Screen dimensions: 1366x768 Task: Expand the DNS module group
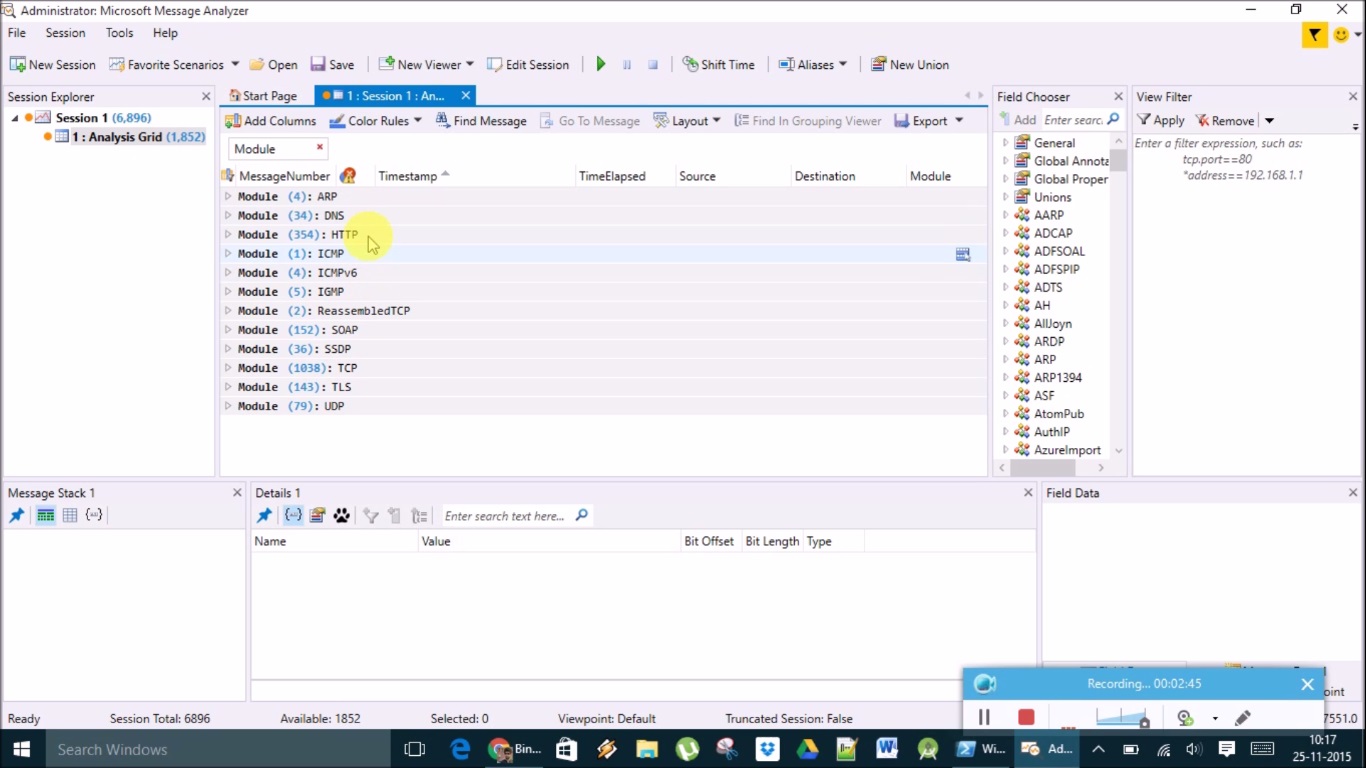(228, 216)
